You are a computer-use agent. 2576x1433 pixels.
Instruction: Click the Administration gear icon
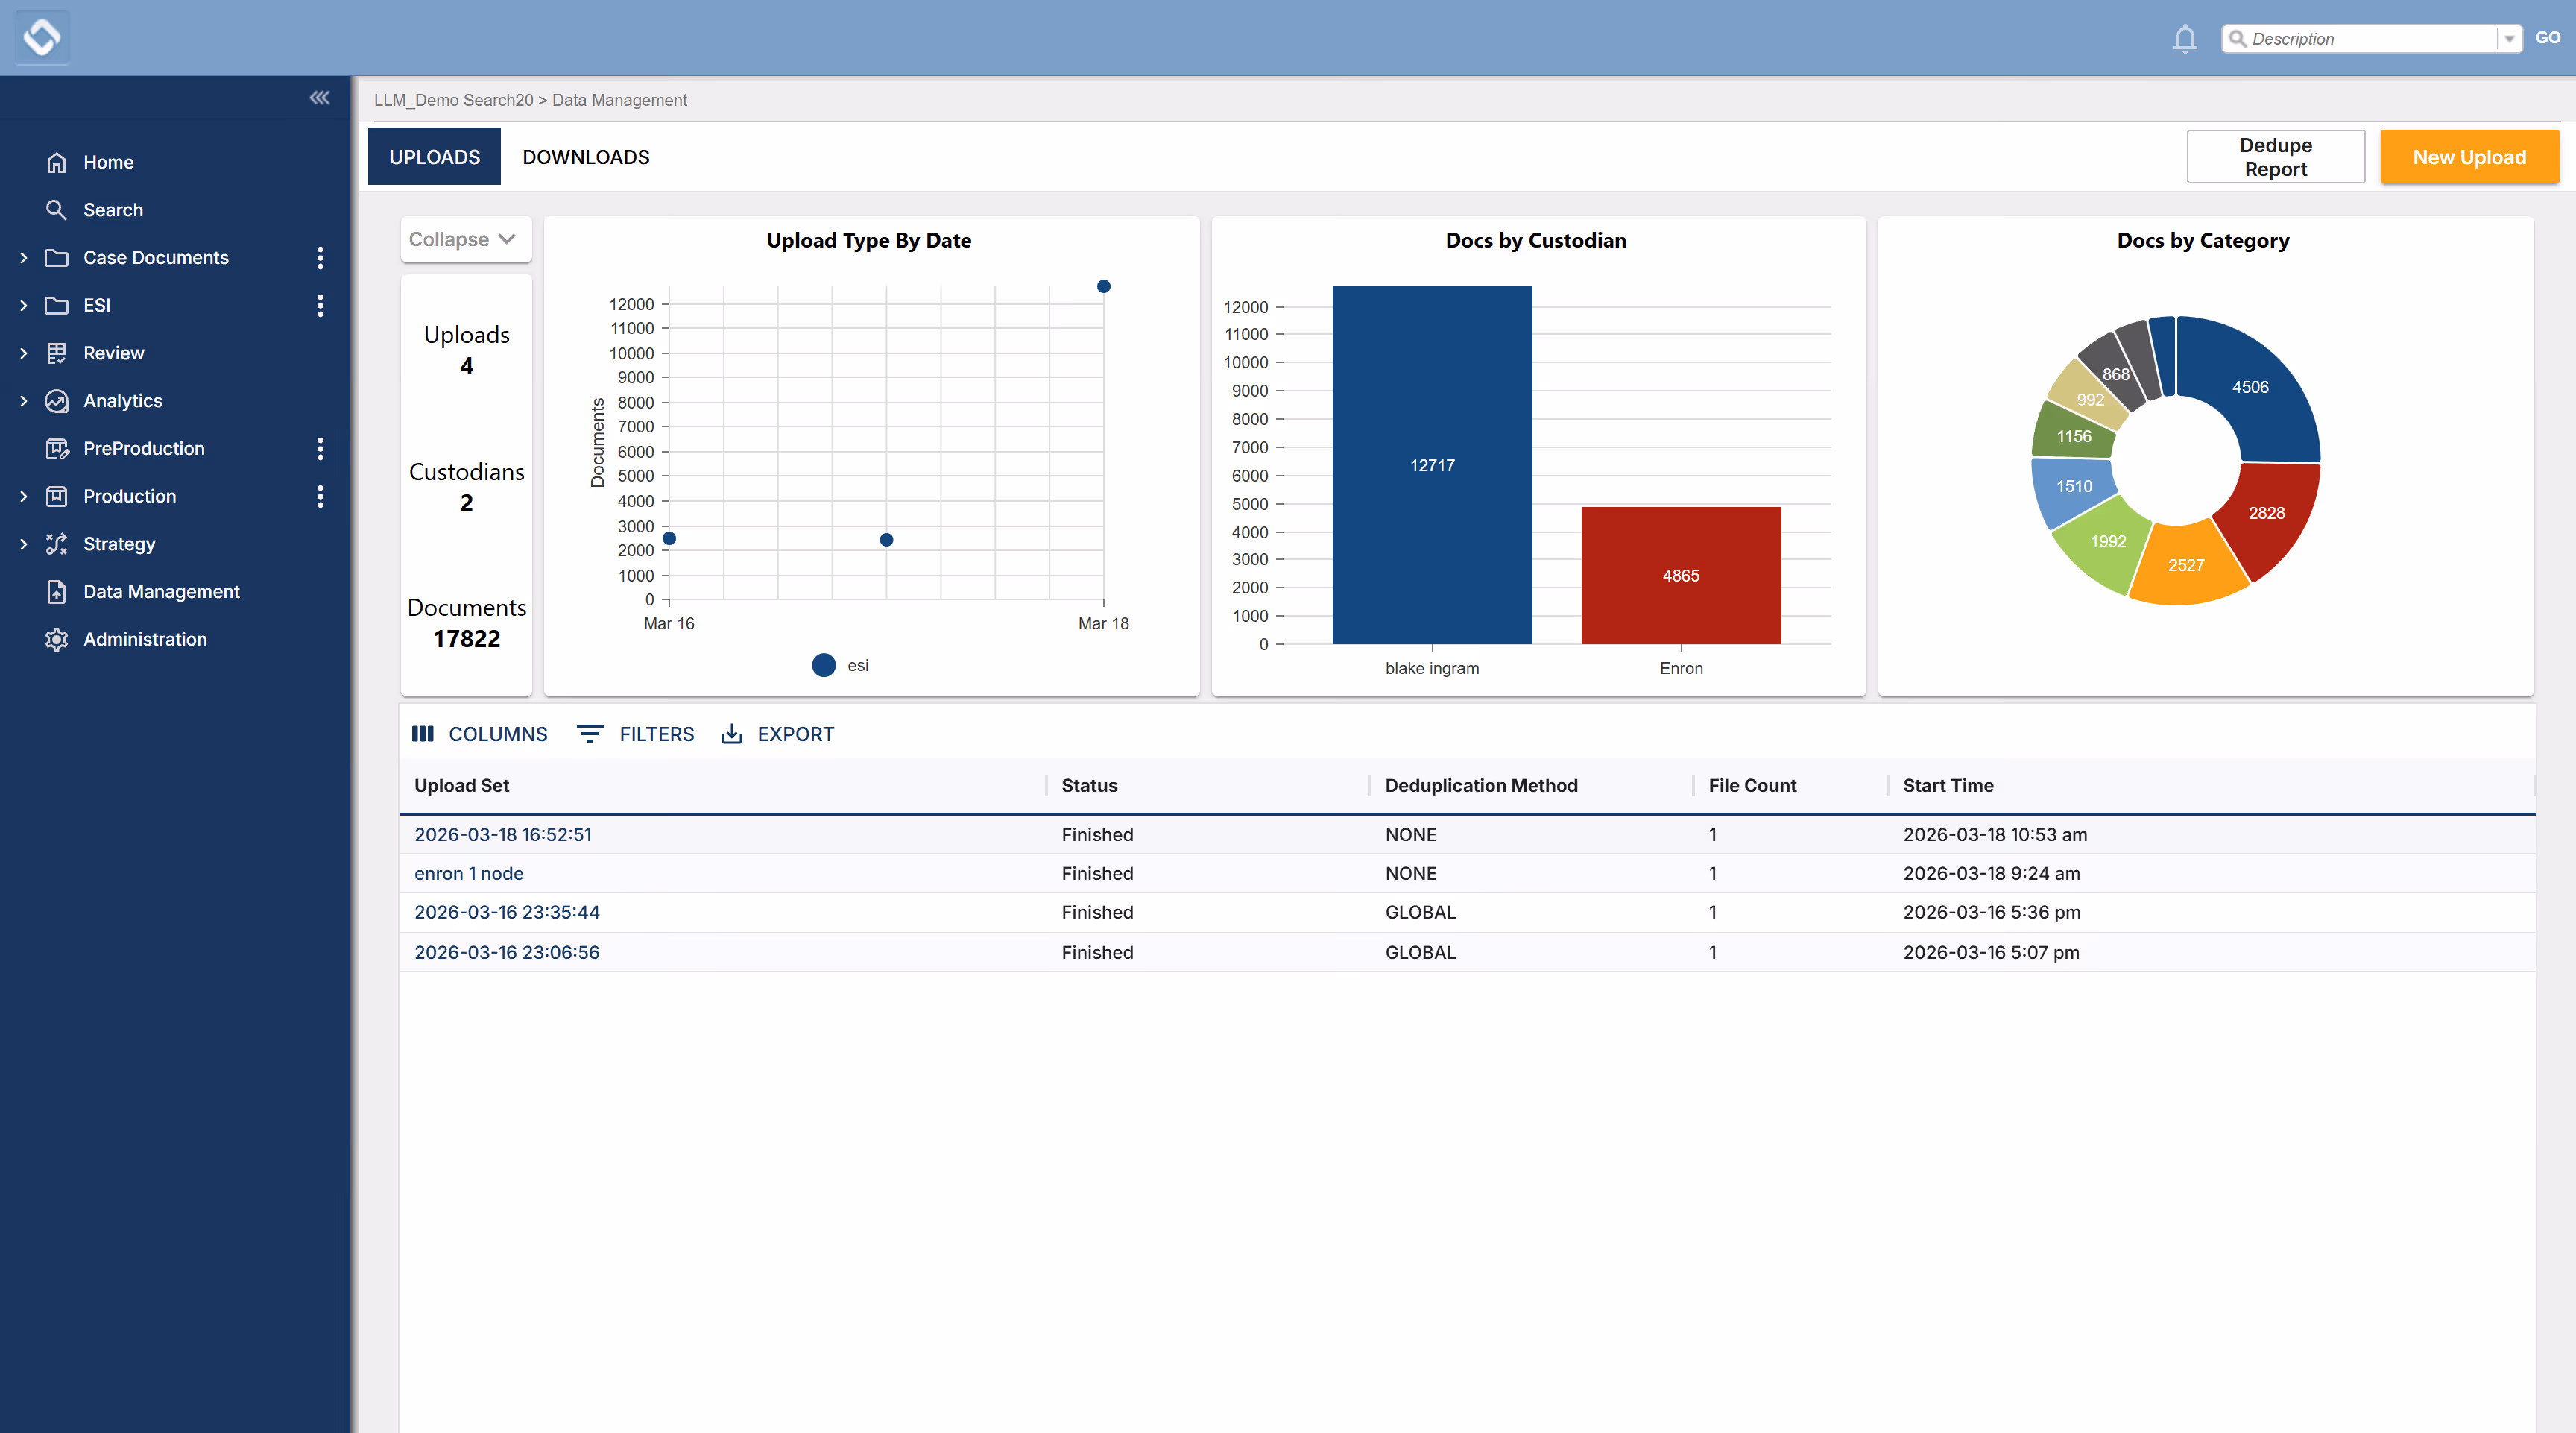[57, 639]
